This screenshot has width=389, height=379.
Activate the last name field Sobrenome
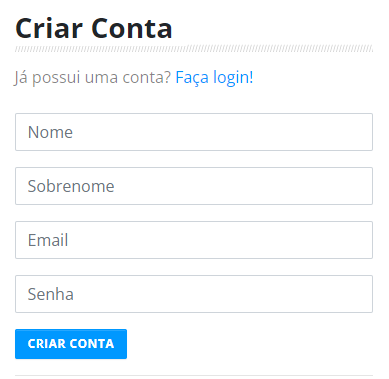click(x=194, y=186)
